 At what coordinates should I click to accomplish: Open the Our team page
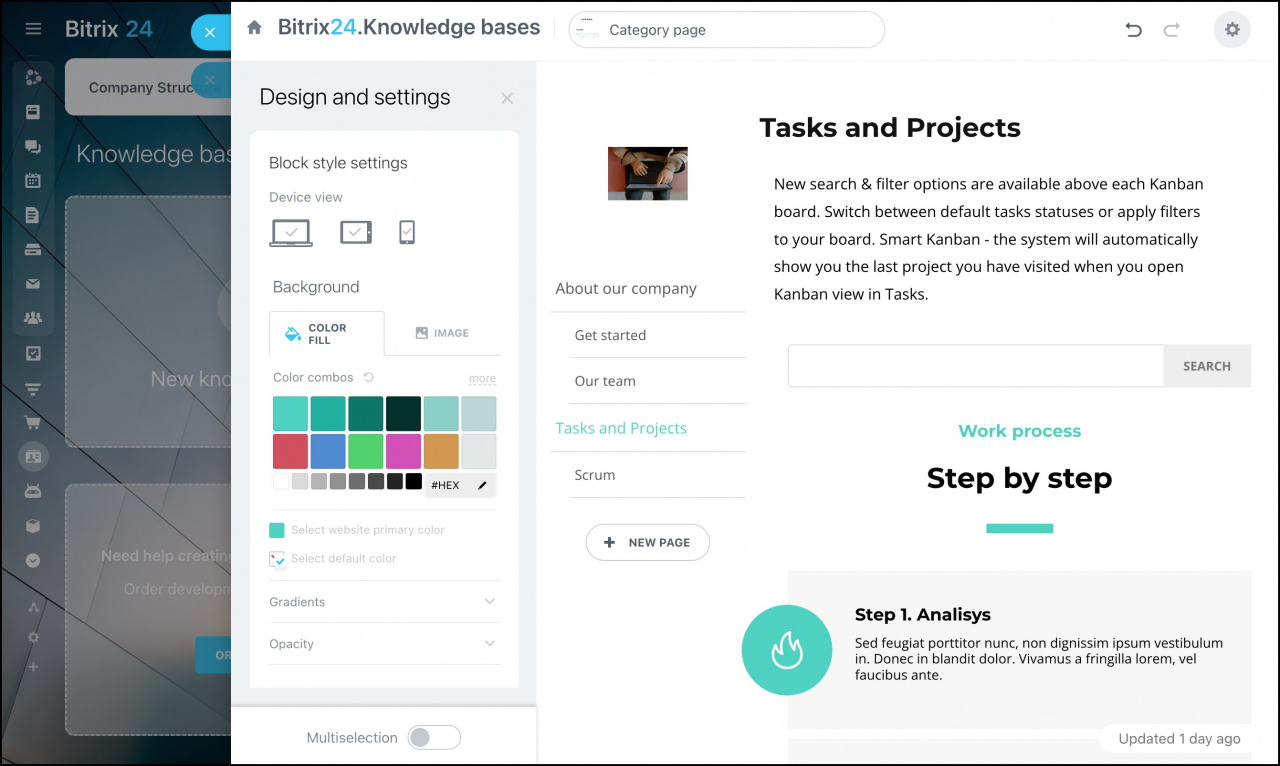point(605,381)
